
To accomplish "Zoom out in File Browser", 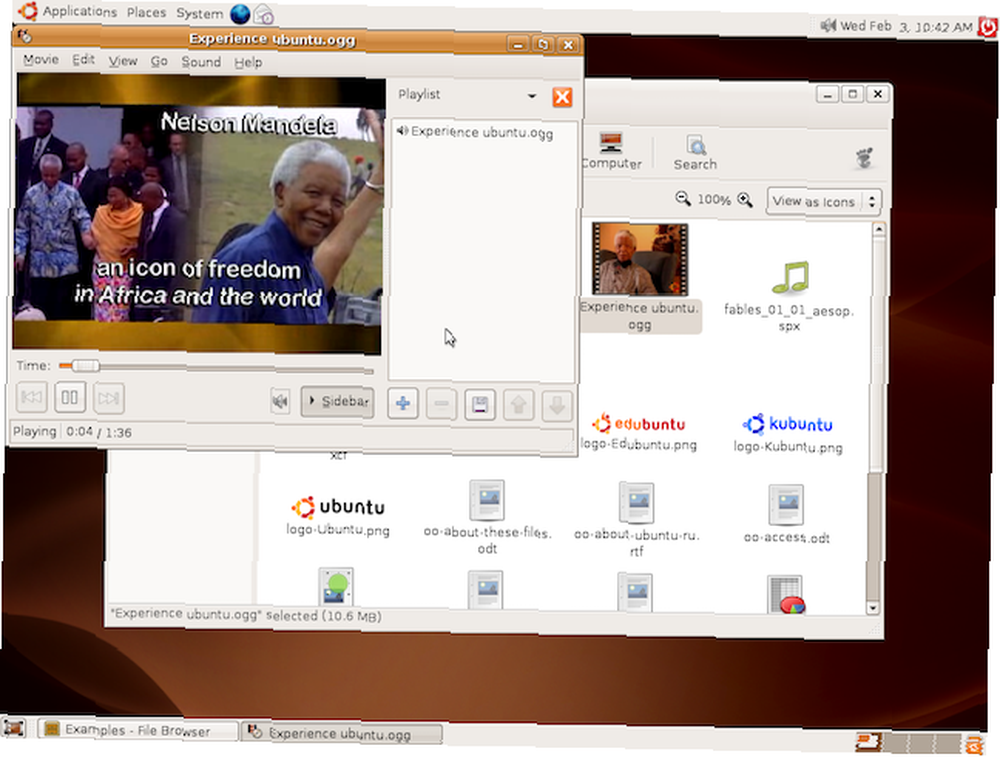I will tap(682, 198).
